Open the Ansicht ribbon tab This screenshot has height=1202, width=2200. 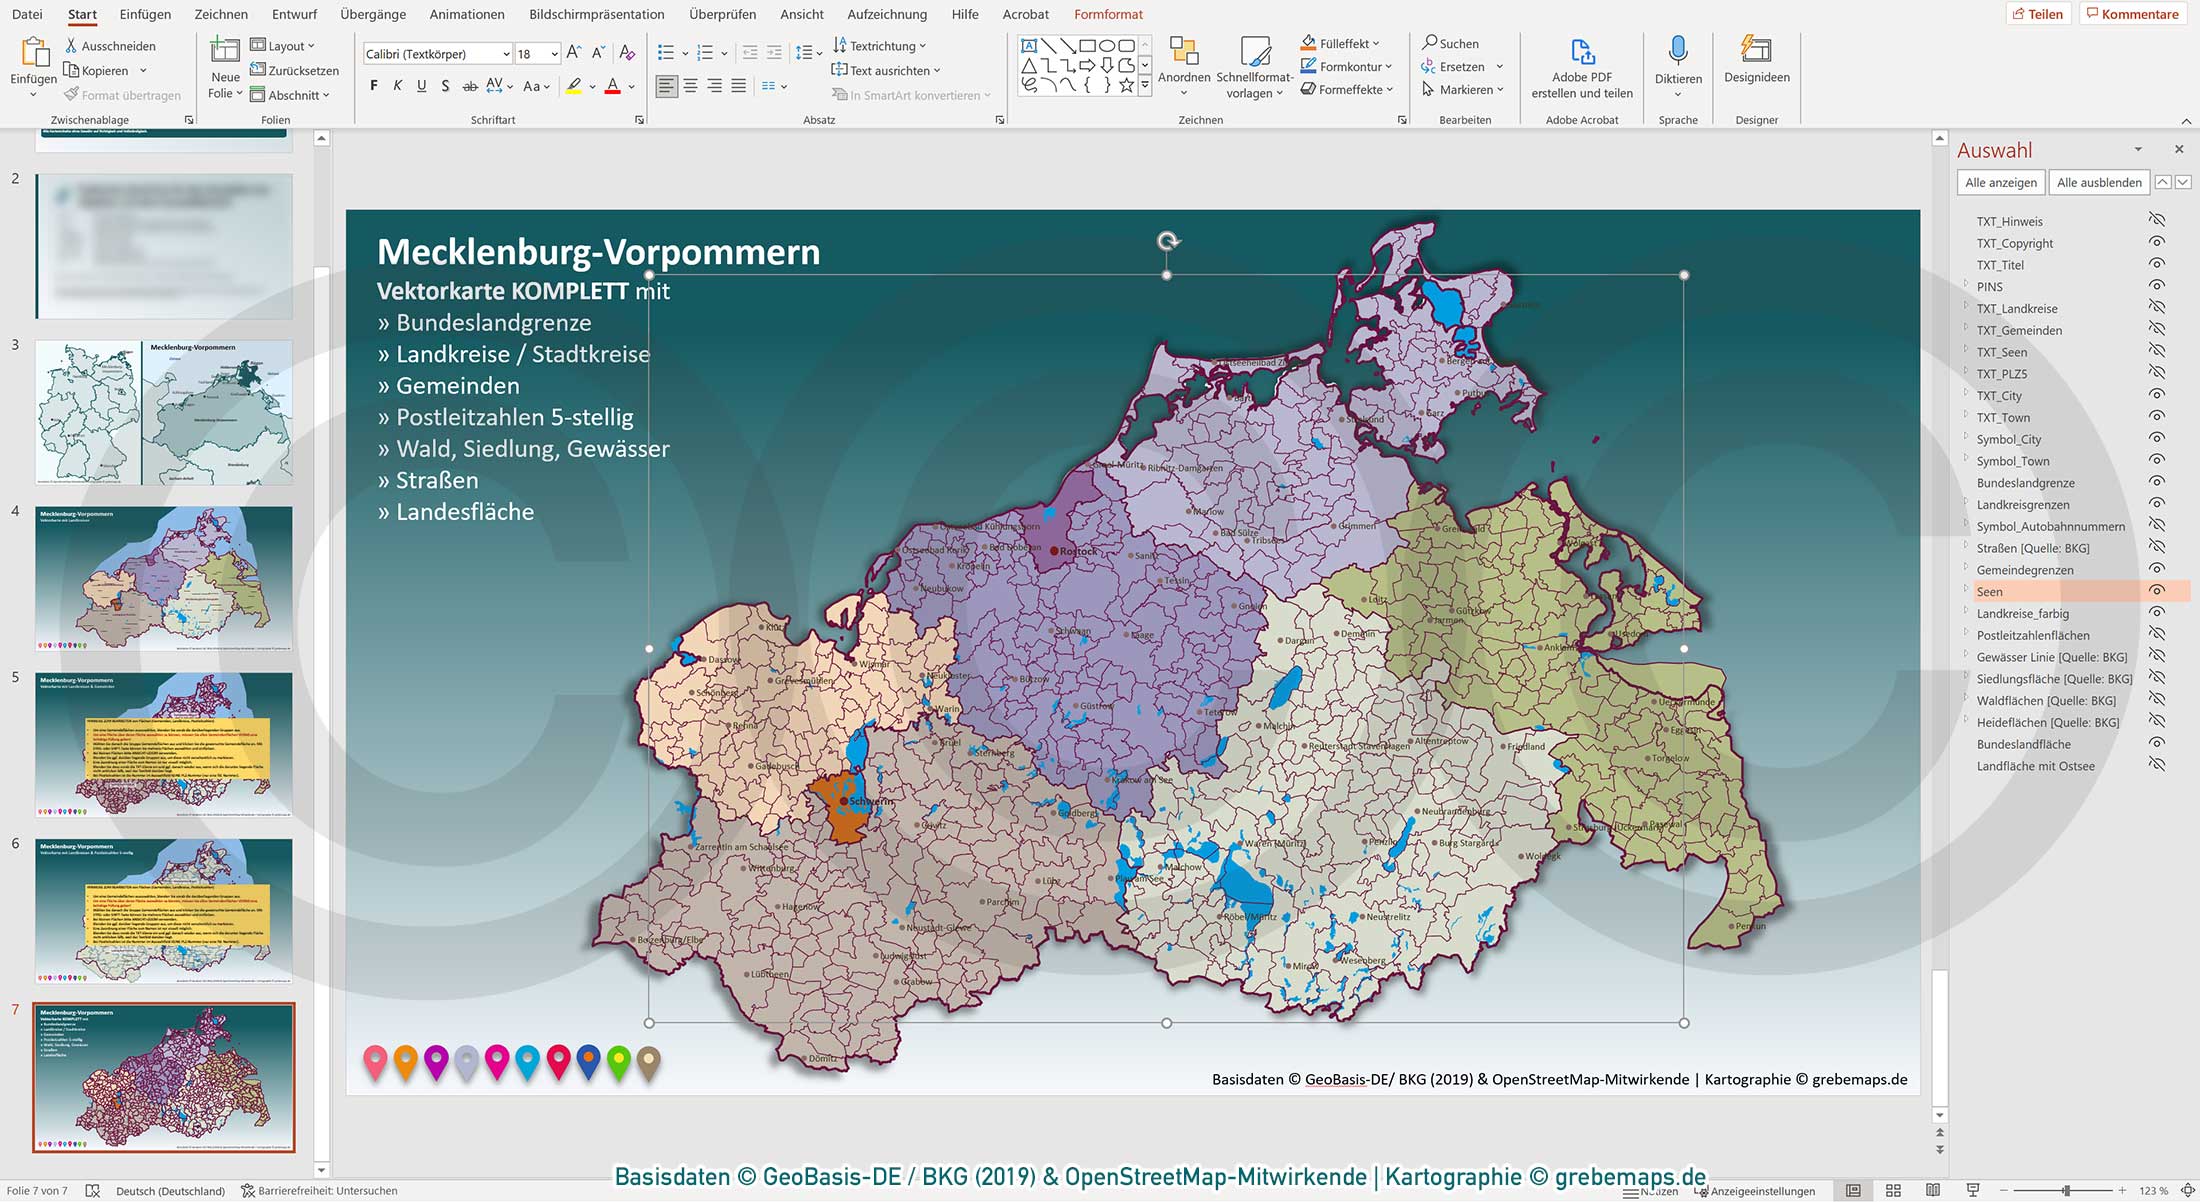[x=801, y=14]
